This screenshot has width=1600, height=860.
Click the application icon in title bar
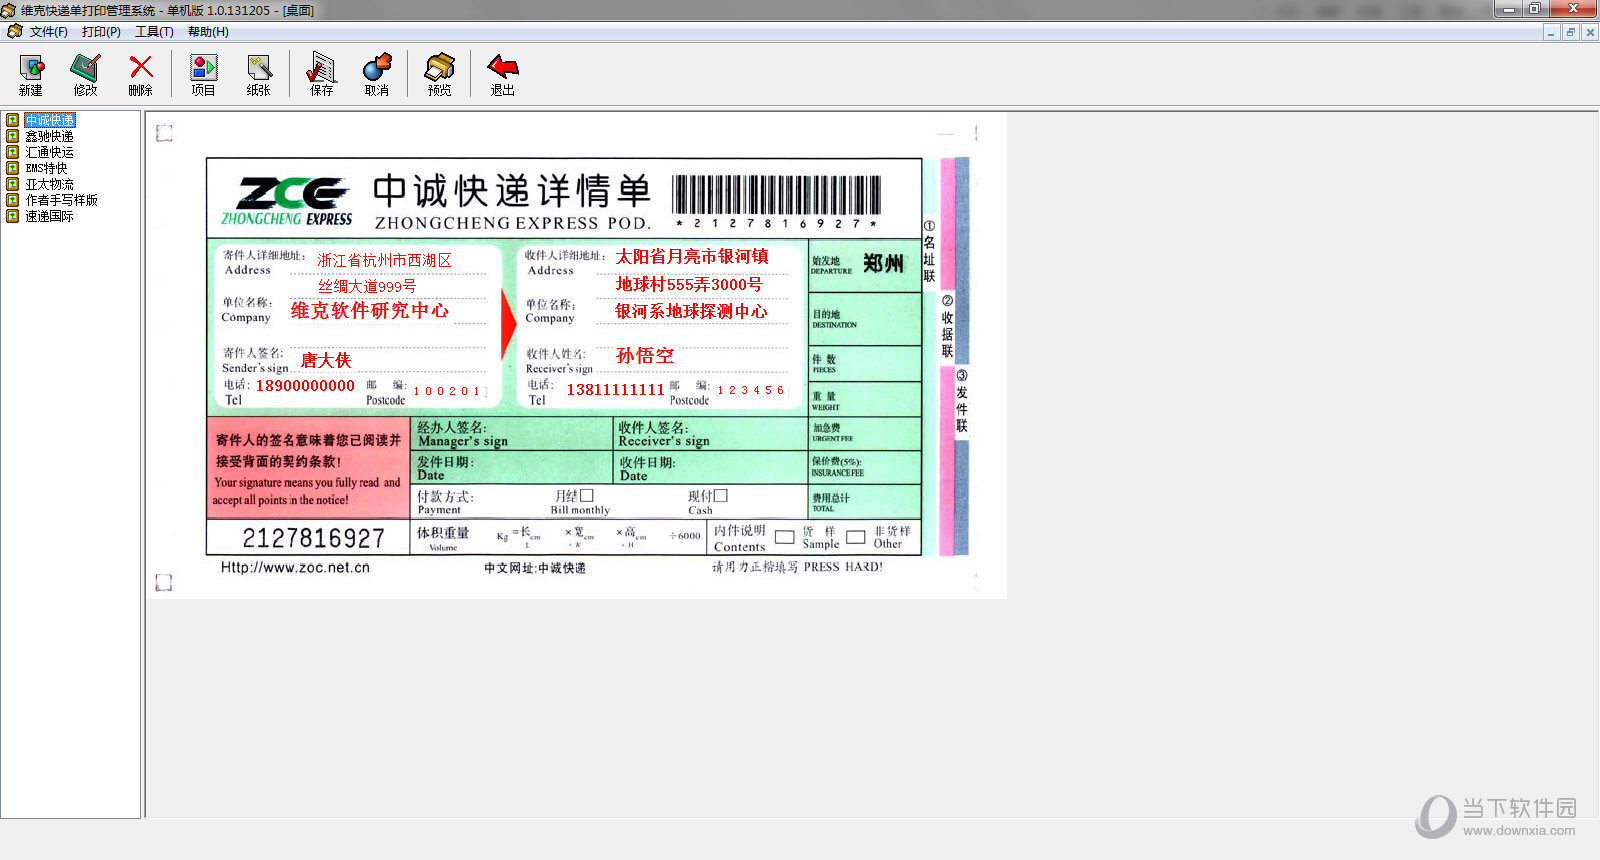tap(8, 10)
